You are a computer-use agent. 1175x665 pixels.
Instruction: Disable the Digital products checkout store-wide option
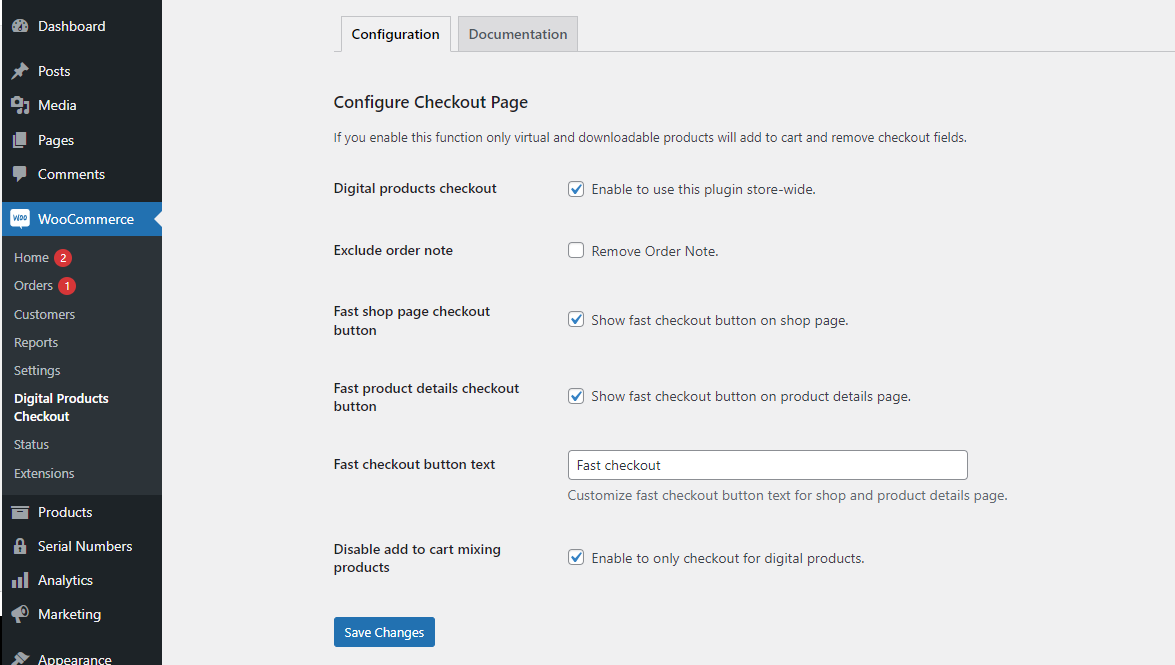[x=576, y=188]
